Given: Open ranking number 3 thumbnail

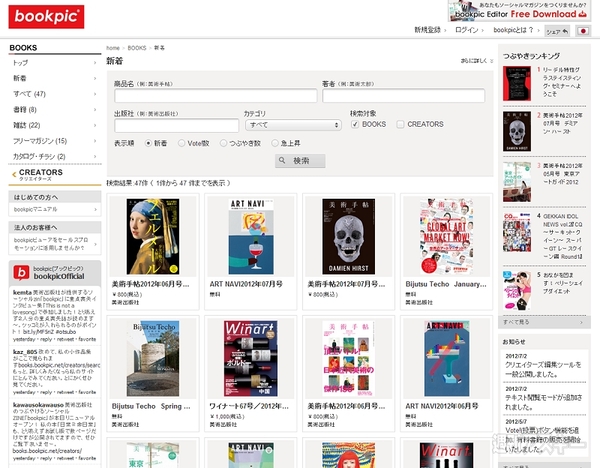Looking at the screenshot, I should (x=517, y=182).
